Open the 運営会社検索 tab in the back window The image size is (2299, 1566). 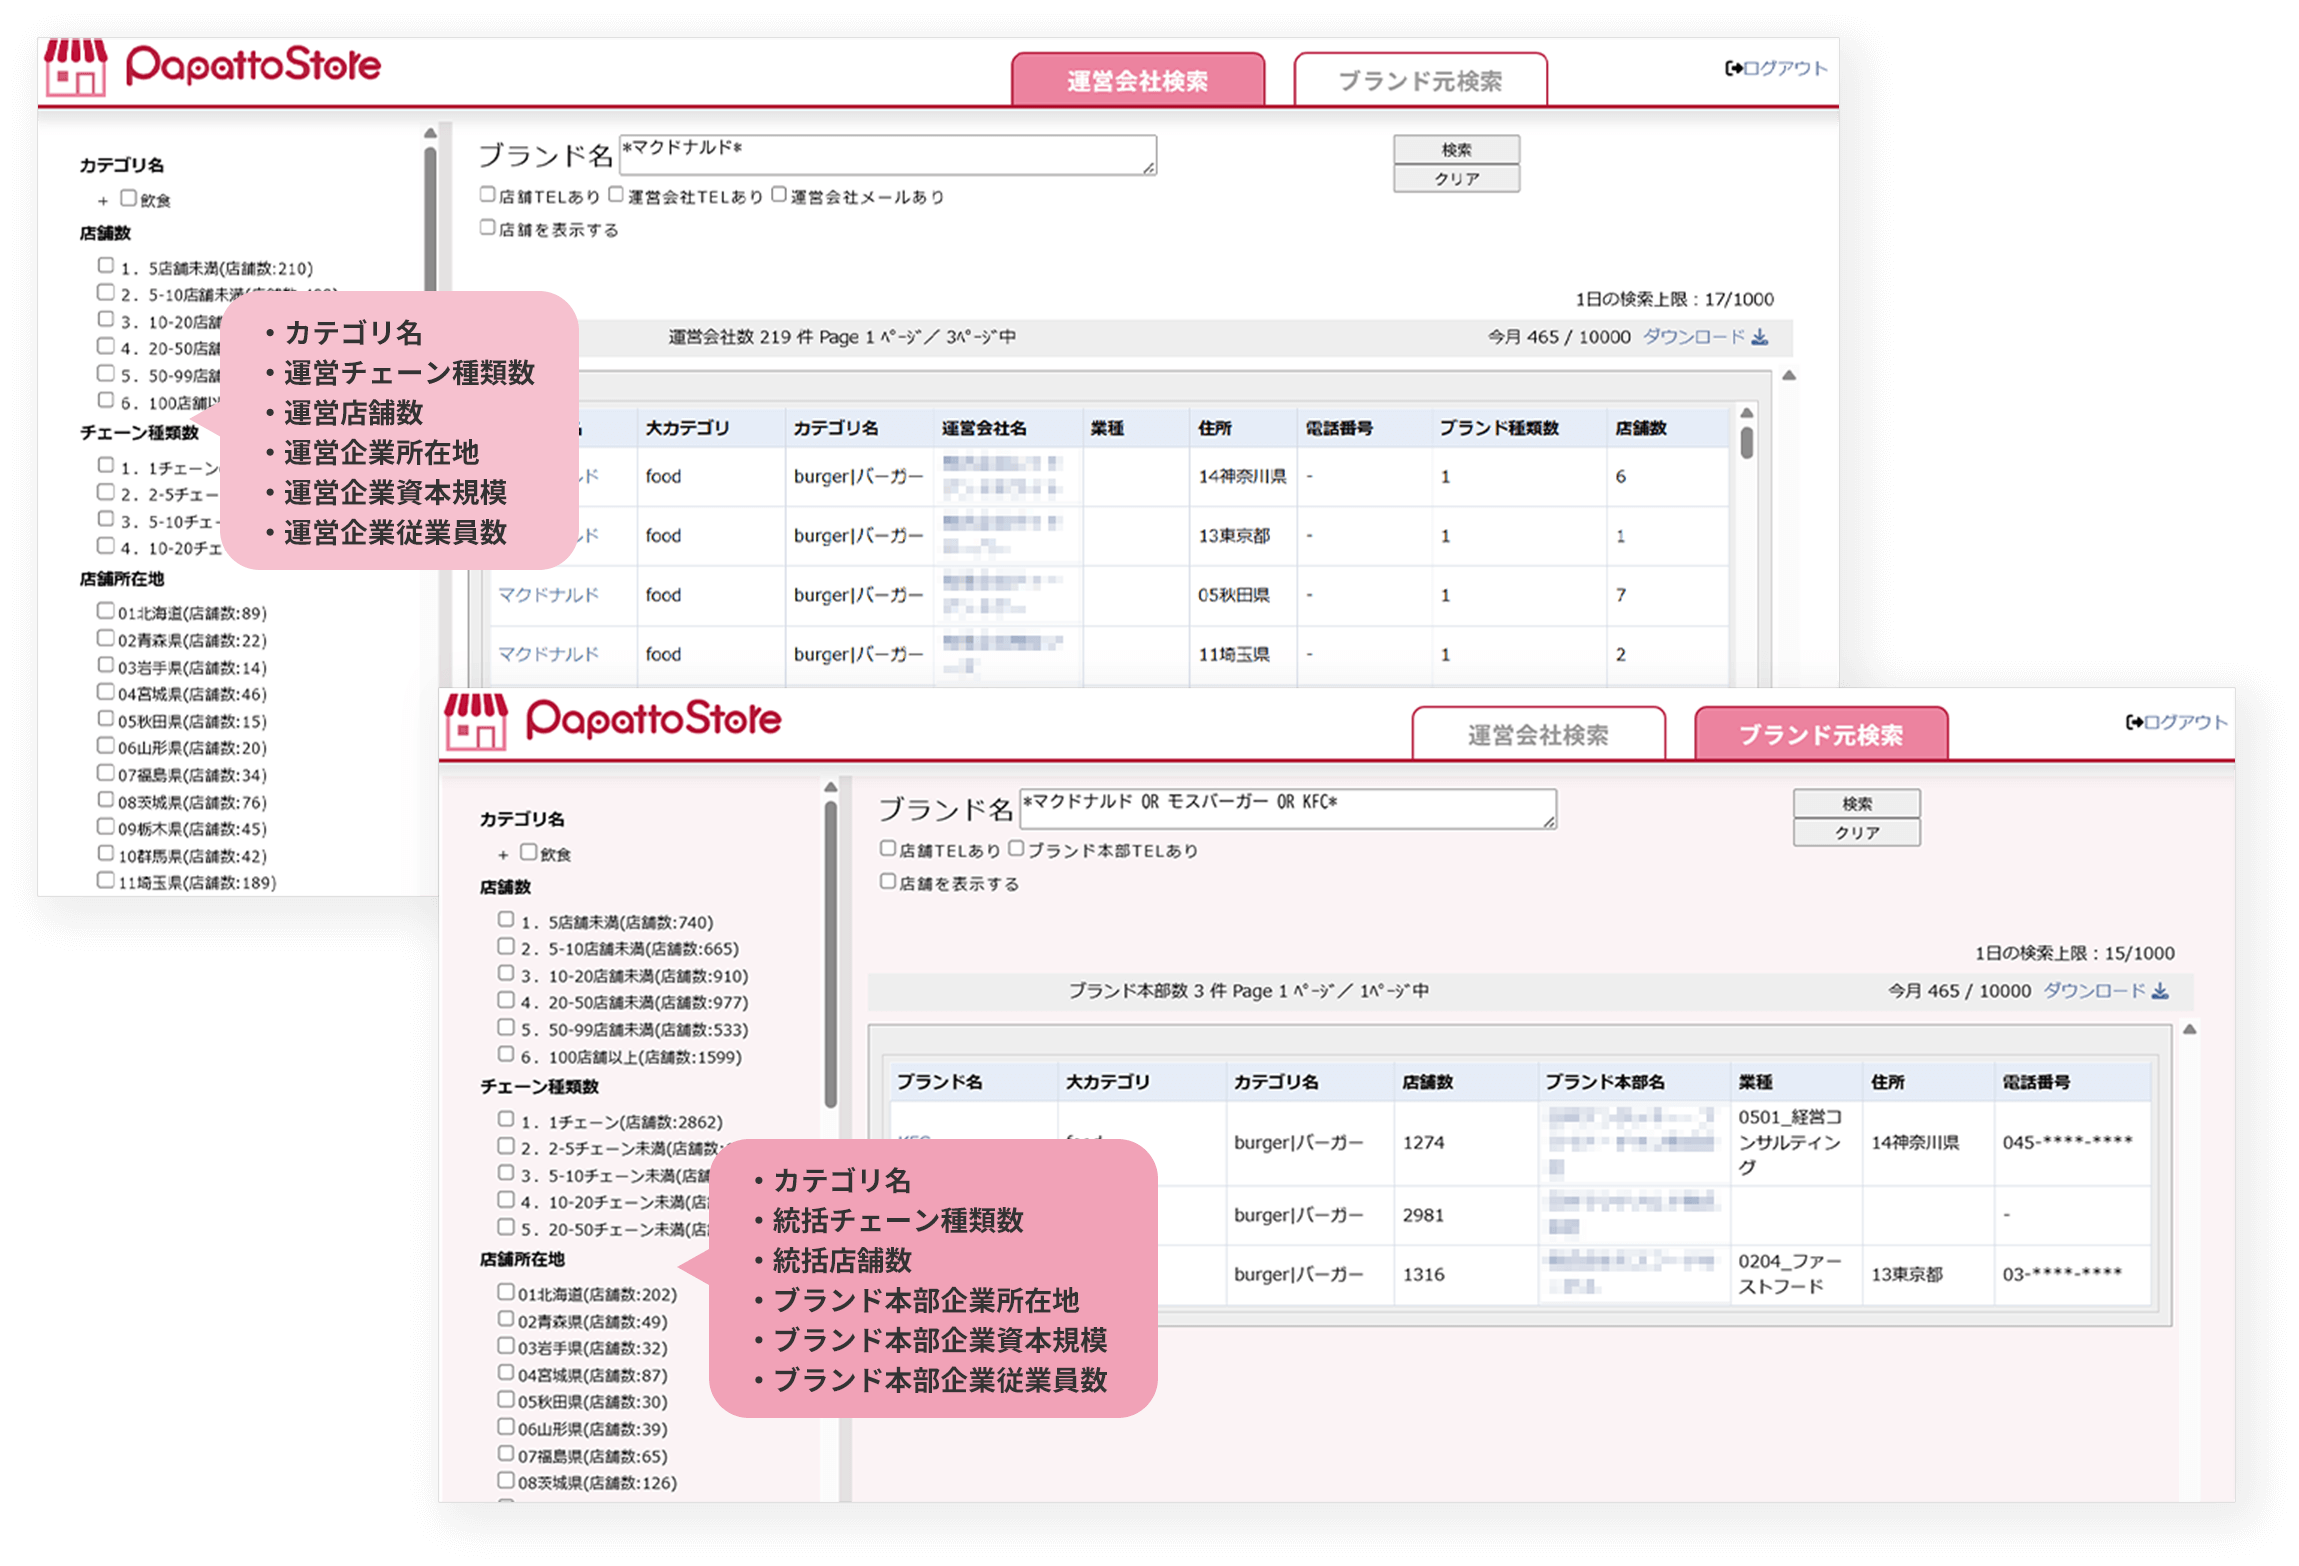click(x=1138, y=79)
